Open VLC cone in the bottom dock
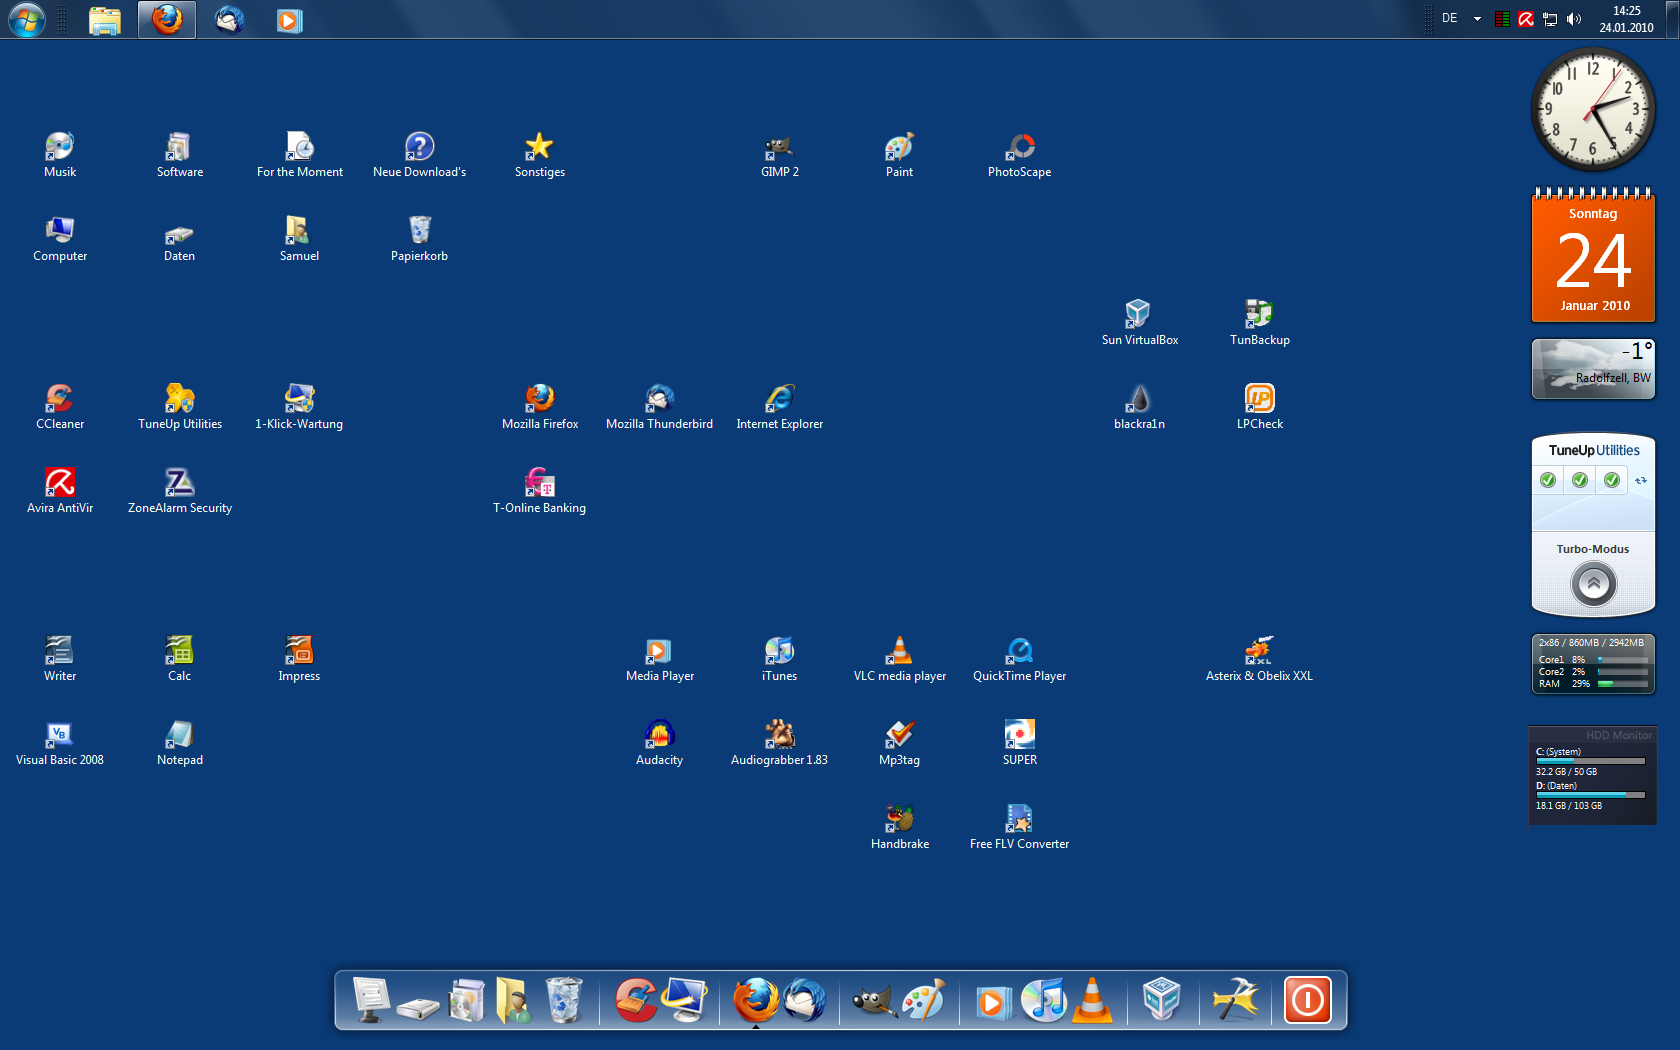The height and width of the screenshot is (1050, 1680). click(1093, 1000)
